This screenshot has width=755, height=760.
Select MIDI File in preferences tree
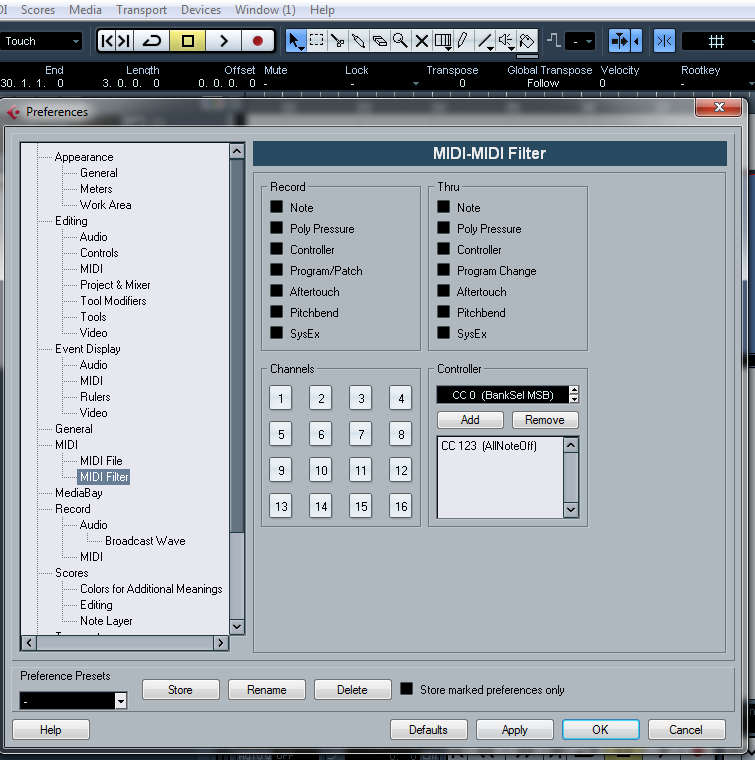101,460
